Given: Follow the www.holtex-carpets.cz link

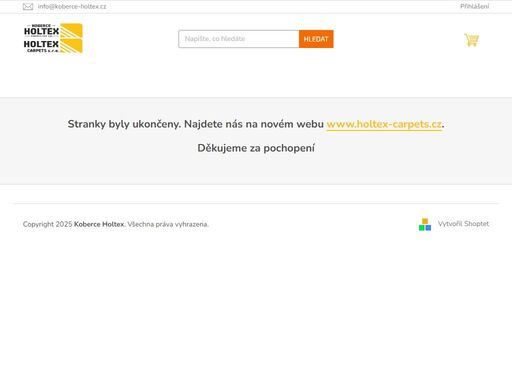Looking at the screenshot, I should (384, 124).
